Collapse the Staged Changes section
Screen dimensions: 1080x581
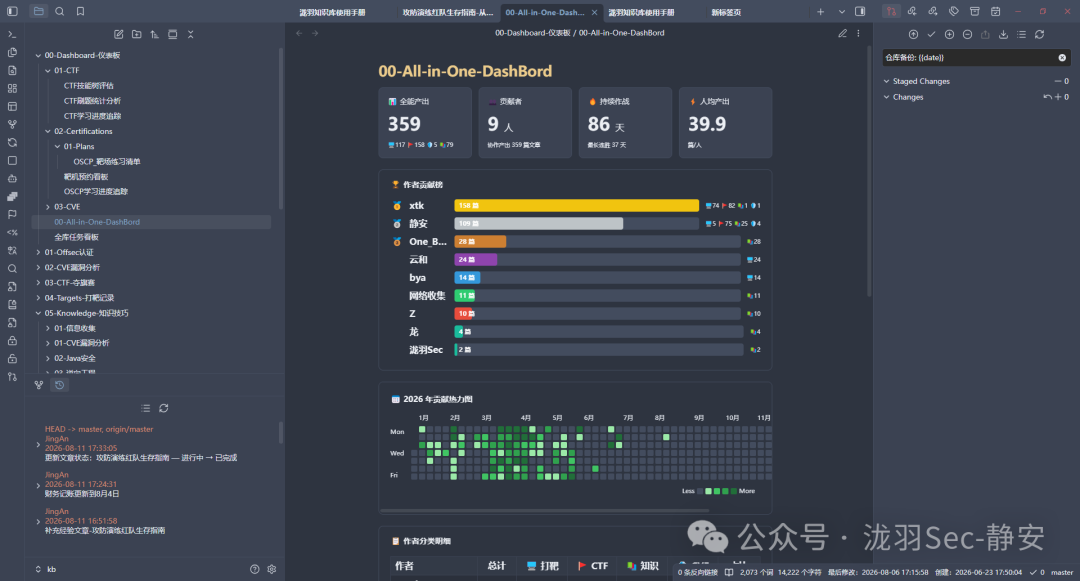tap(886, 81)
